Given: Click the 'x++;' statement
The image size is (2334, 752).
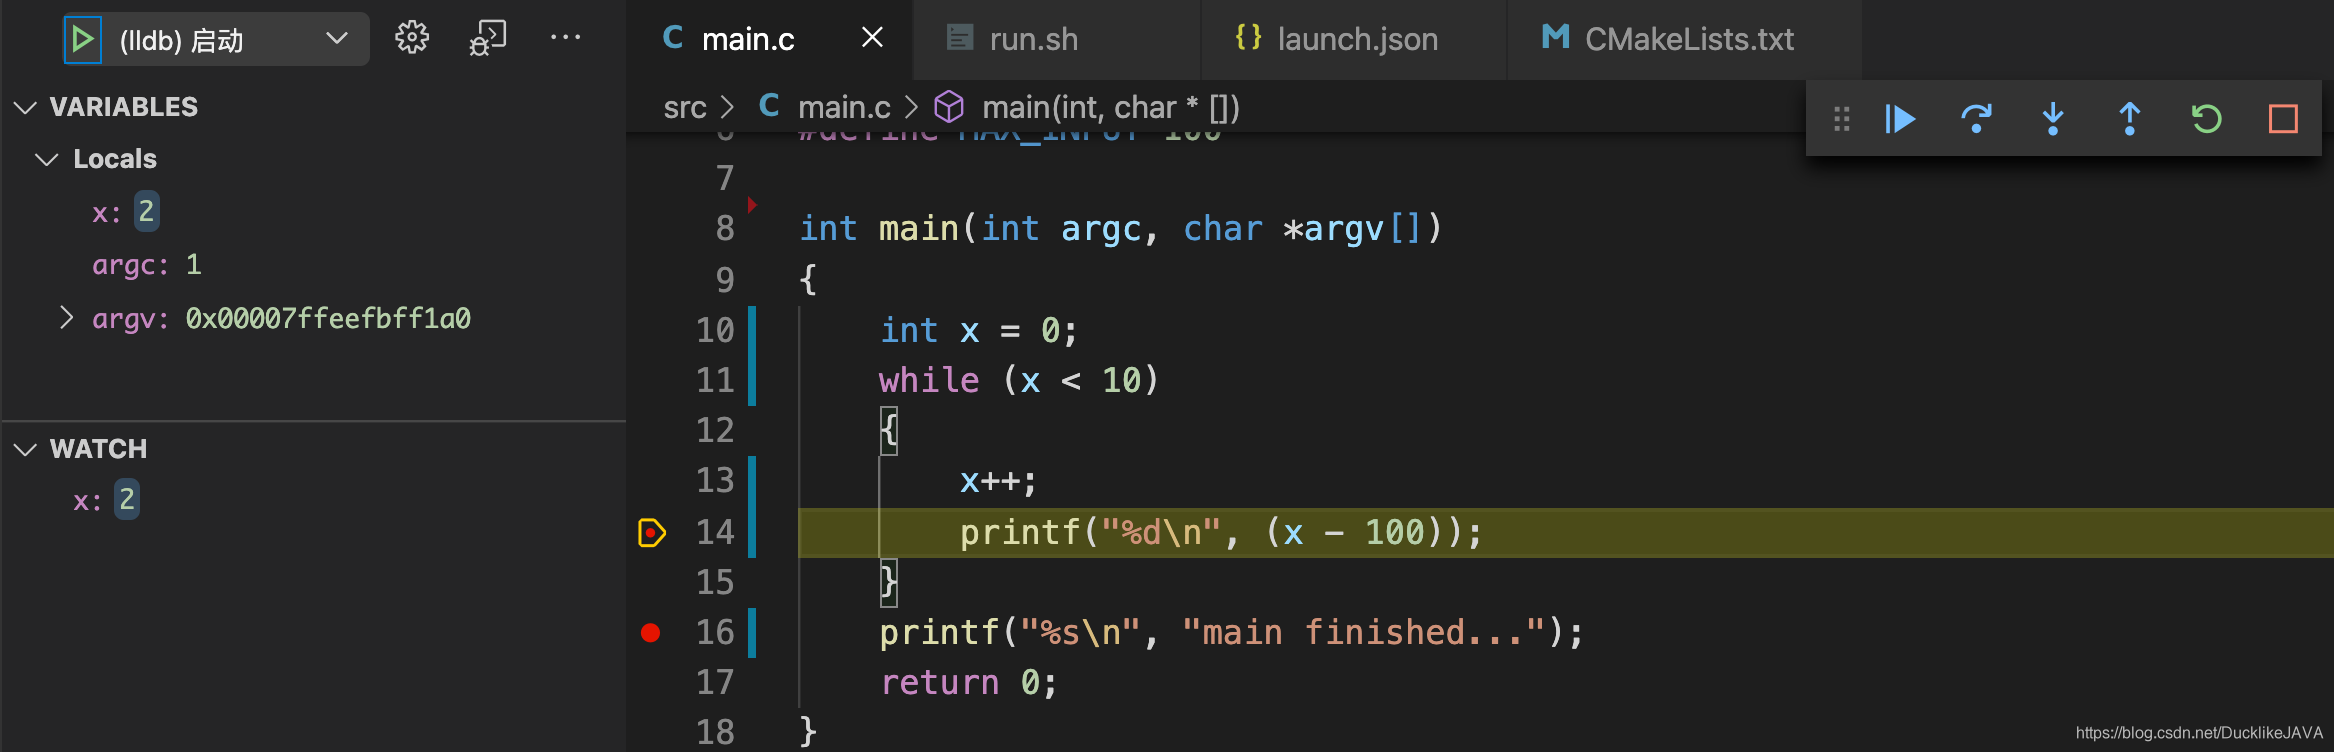Looking at the screenshot, I should click(x=999, y=481).
